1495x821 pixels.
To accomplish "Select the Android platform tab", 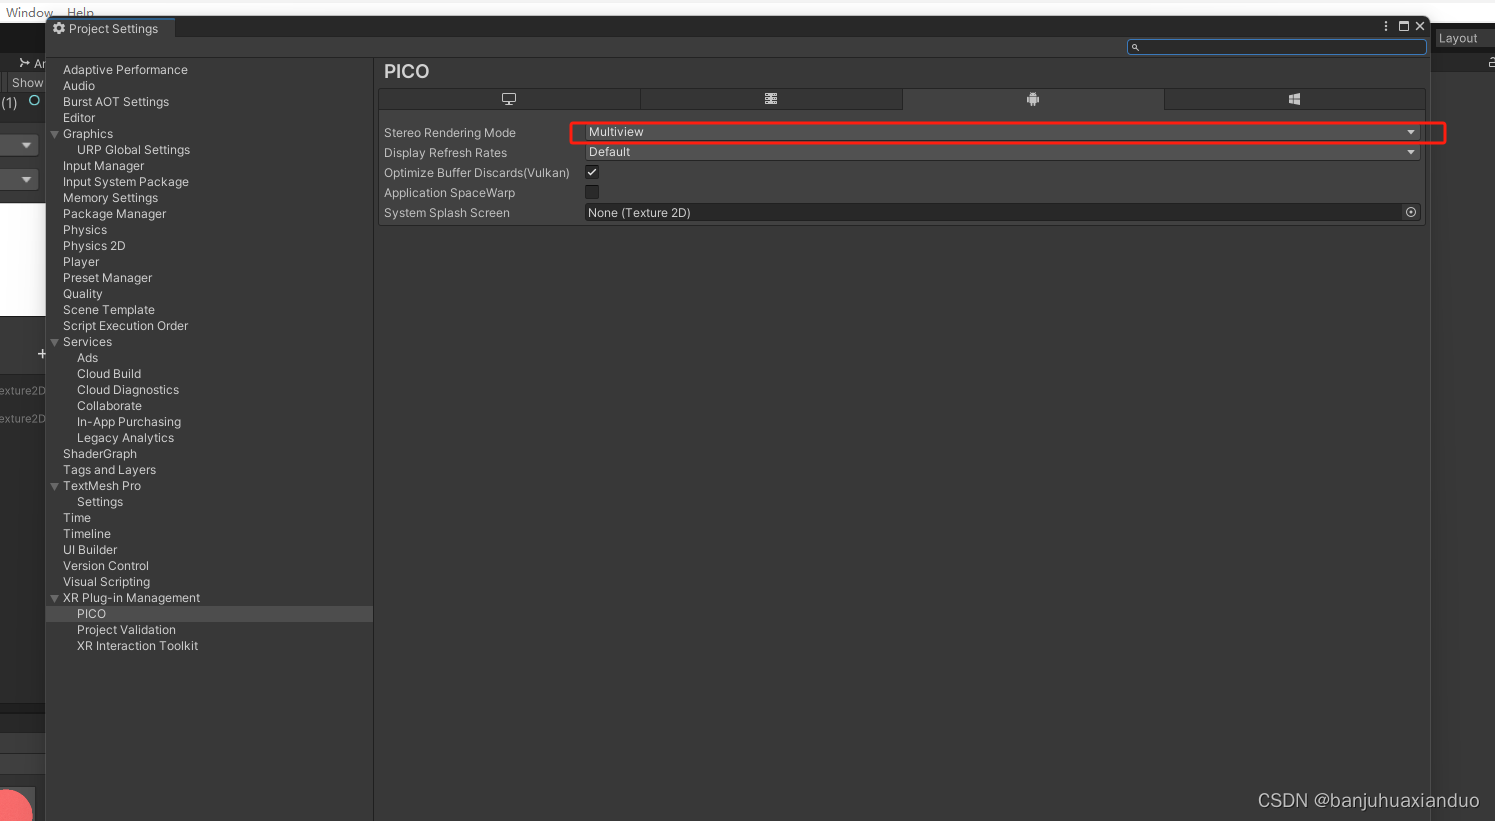I will point(1033,99).
